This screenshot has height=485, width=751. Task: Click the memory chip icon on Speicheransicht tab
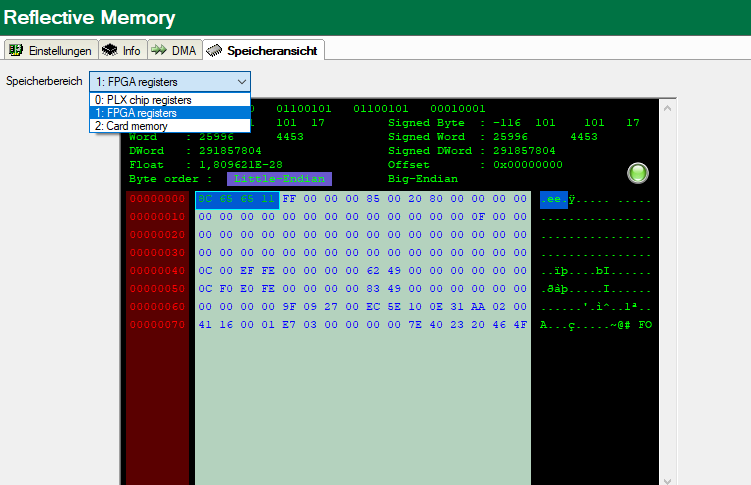point(214,50)
